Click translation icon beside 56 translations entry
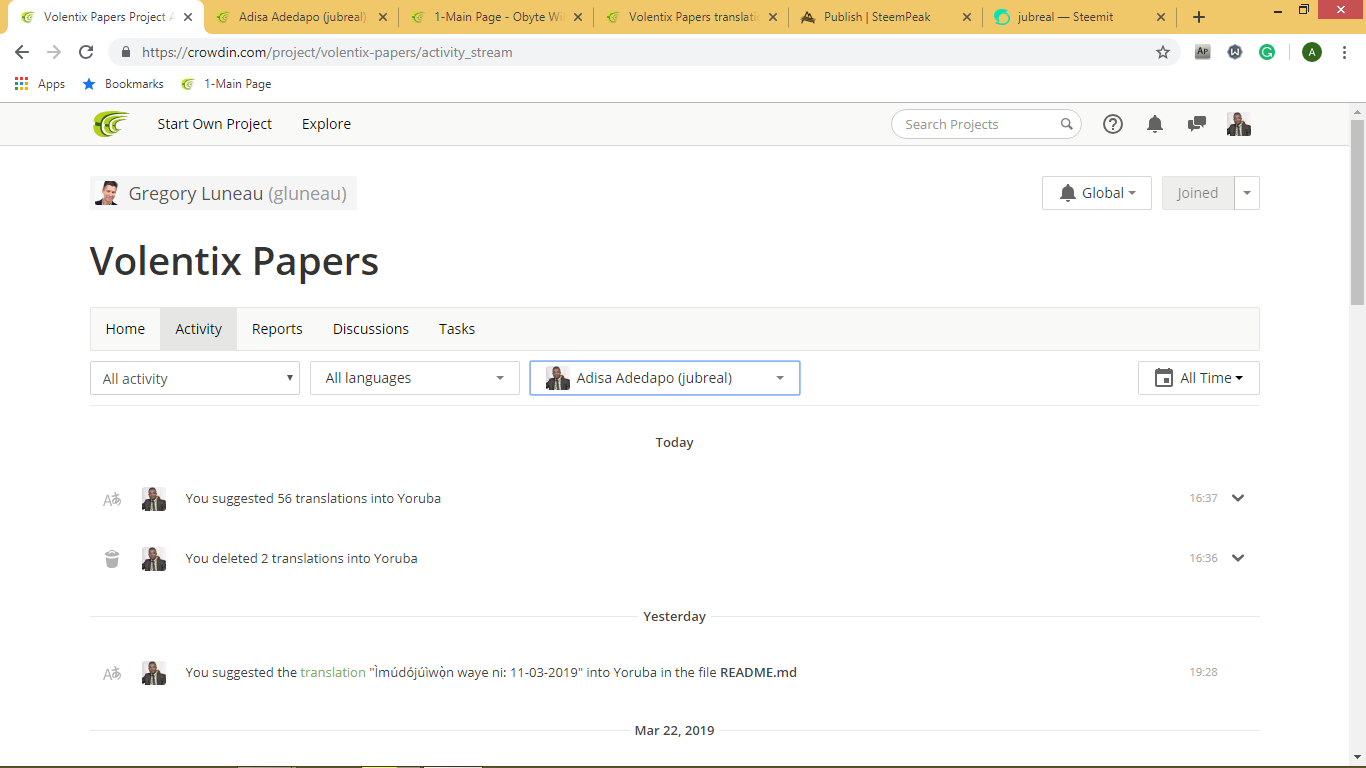 click(x=112, y=499)
